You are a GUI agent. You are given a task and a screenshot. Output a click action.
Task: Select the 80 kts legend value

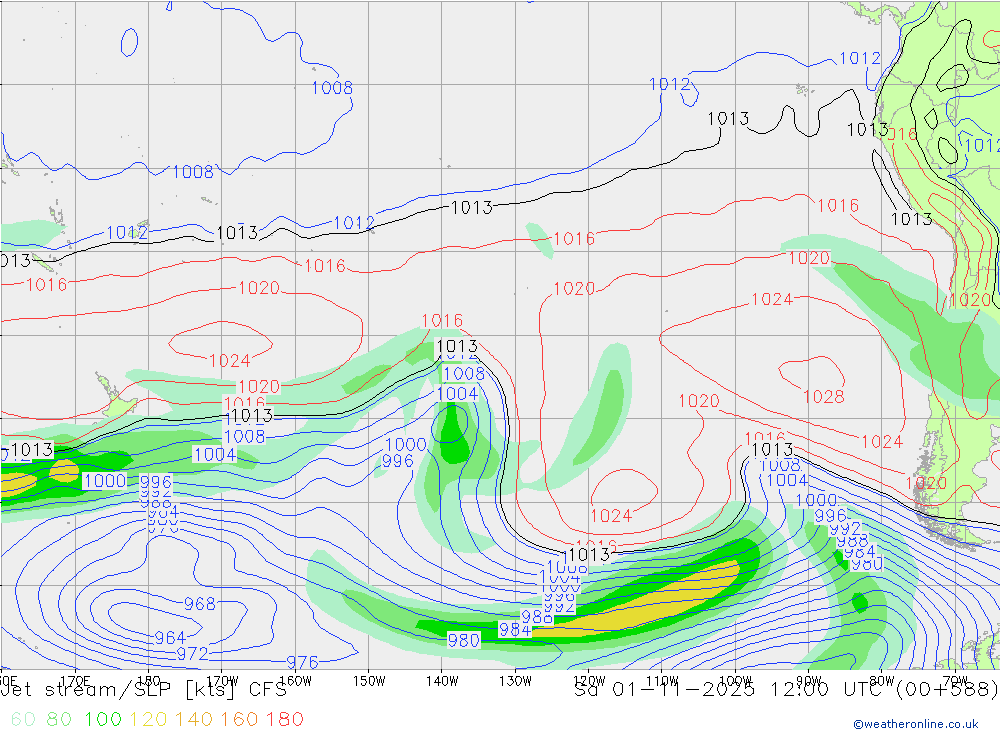tap(59, 719)
